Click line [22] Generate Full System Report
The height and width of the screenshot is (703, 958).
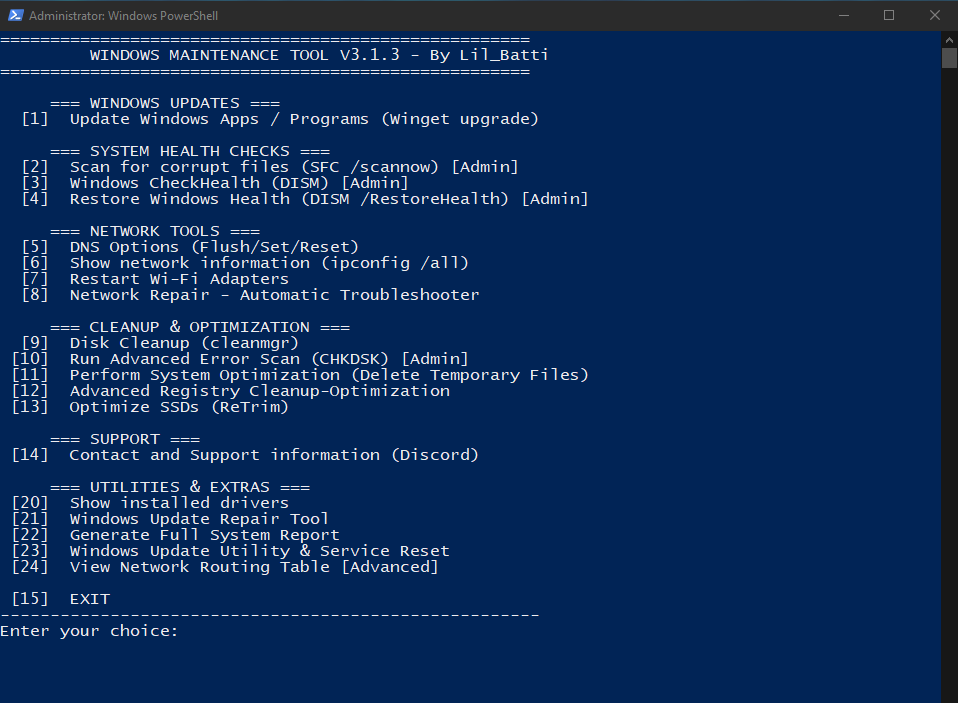point(175,535)
